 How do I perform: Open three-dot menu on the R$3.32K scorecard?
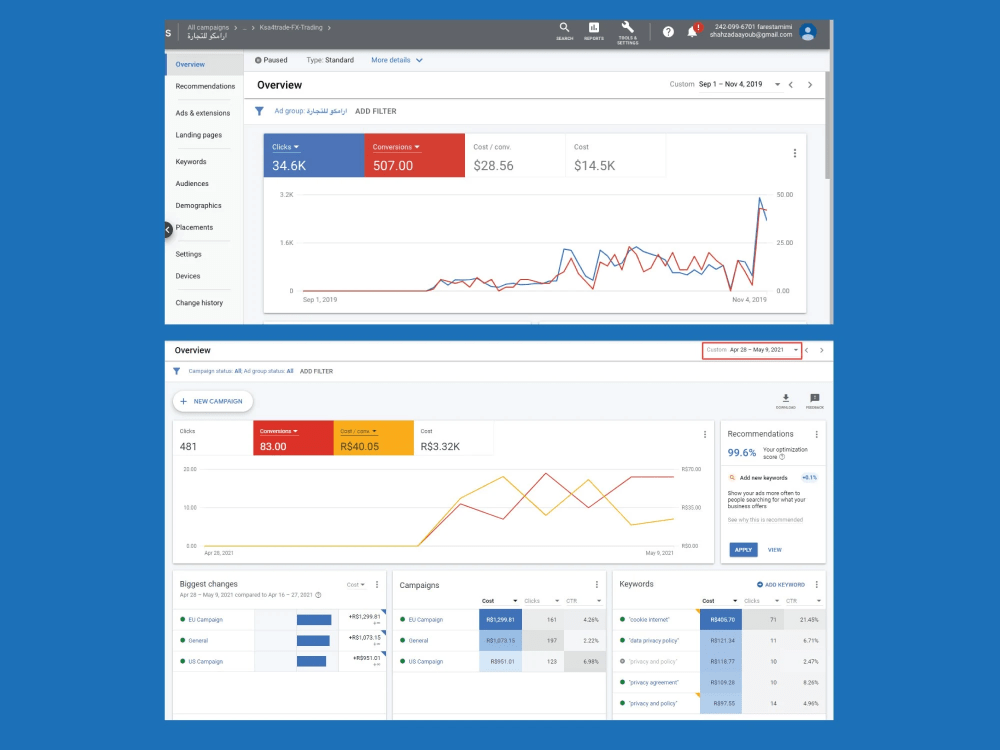(705, 434)
